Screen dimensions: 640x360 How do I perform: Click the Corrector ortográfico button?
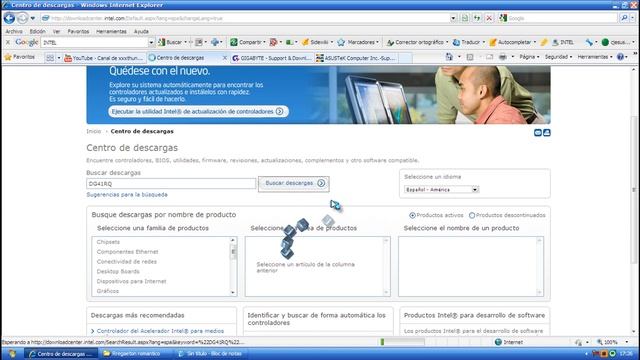[417, 42]
